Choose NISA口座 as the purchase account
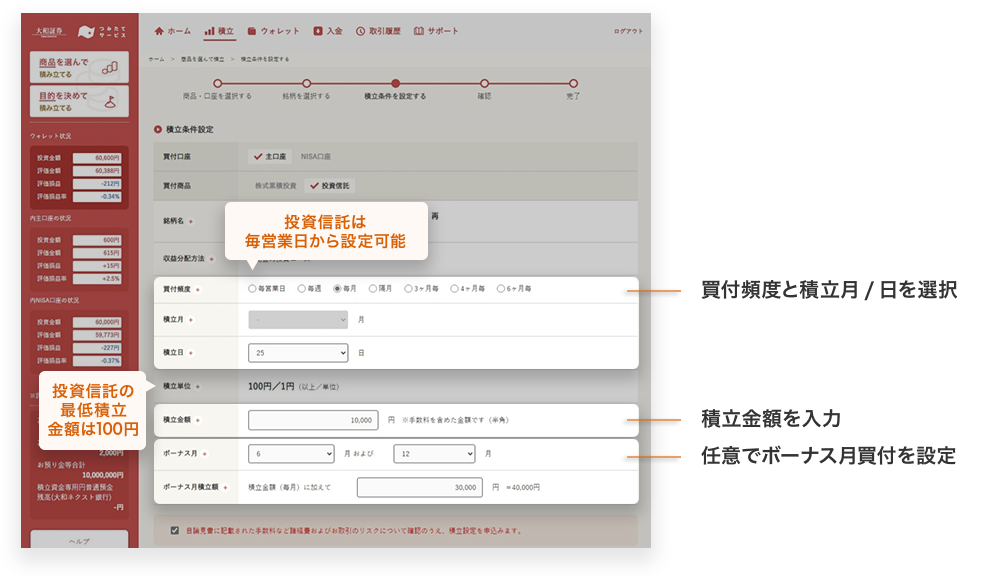The height and width of the screenshot is (577, 1002). pos(316,157)
